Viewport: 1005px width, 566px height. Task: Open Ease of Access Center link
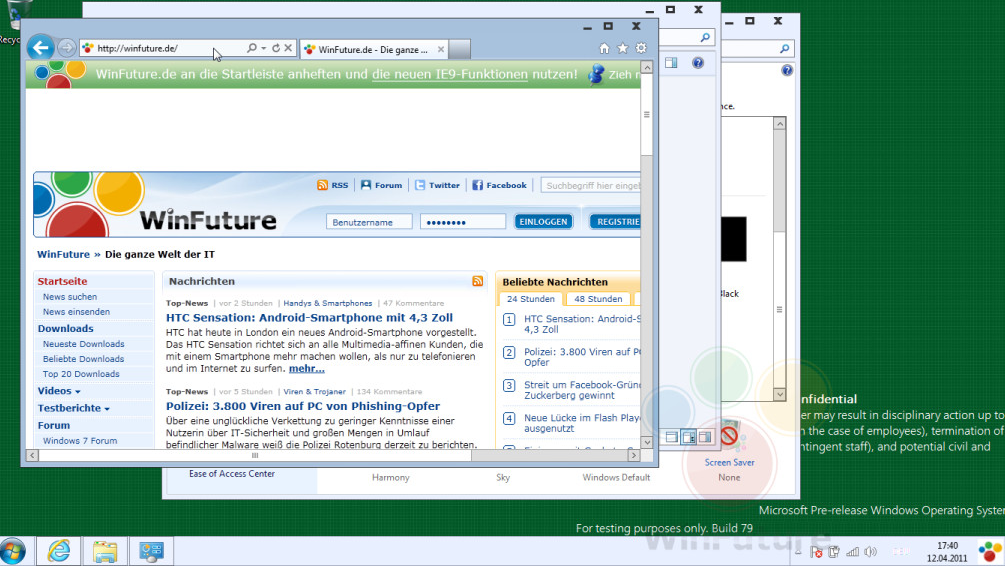(x=231, y=474)
